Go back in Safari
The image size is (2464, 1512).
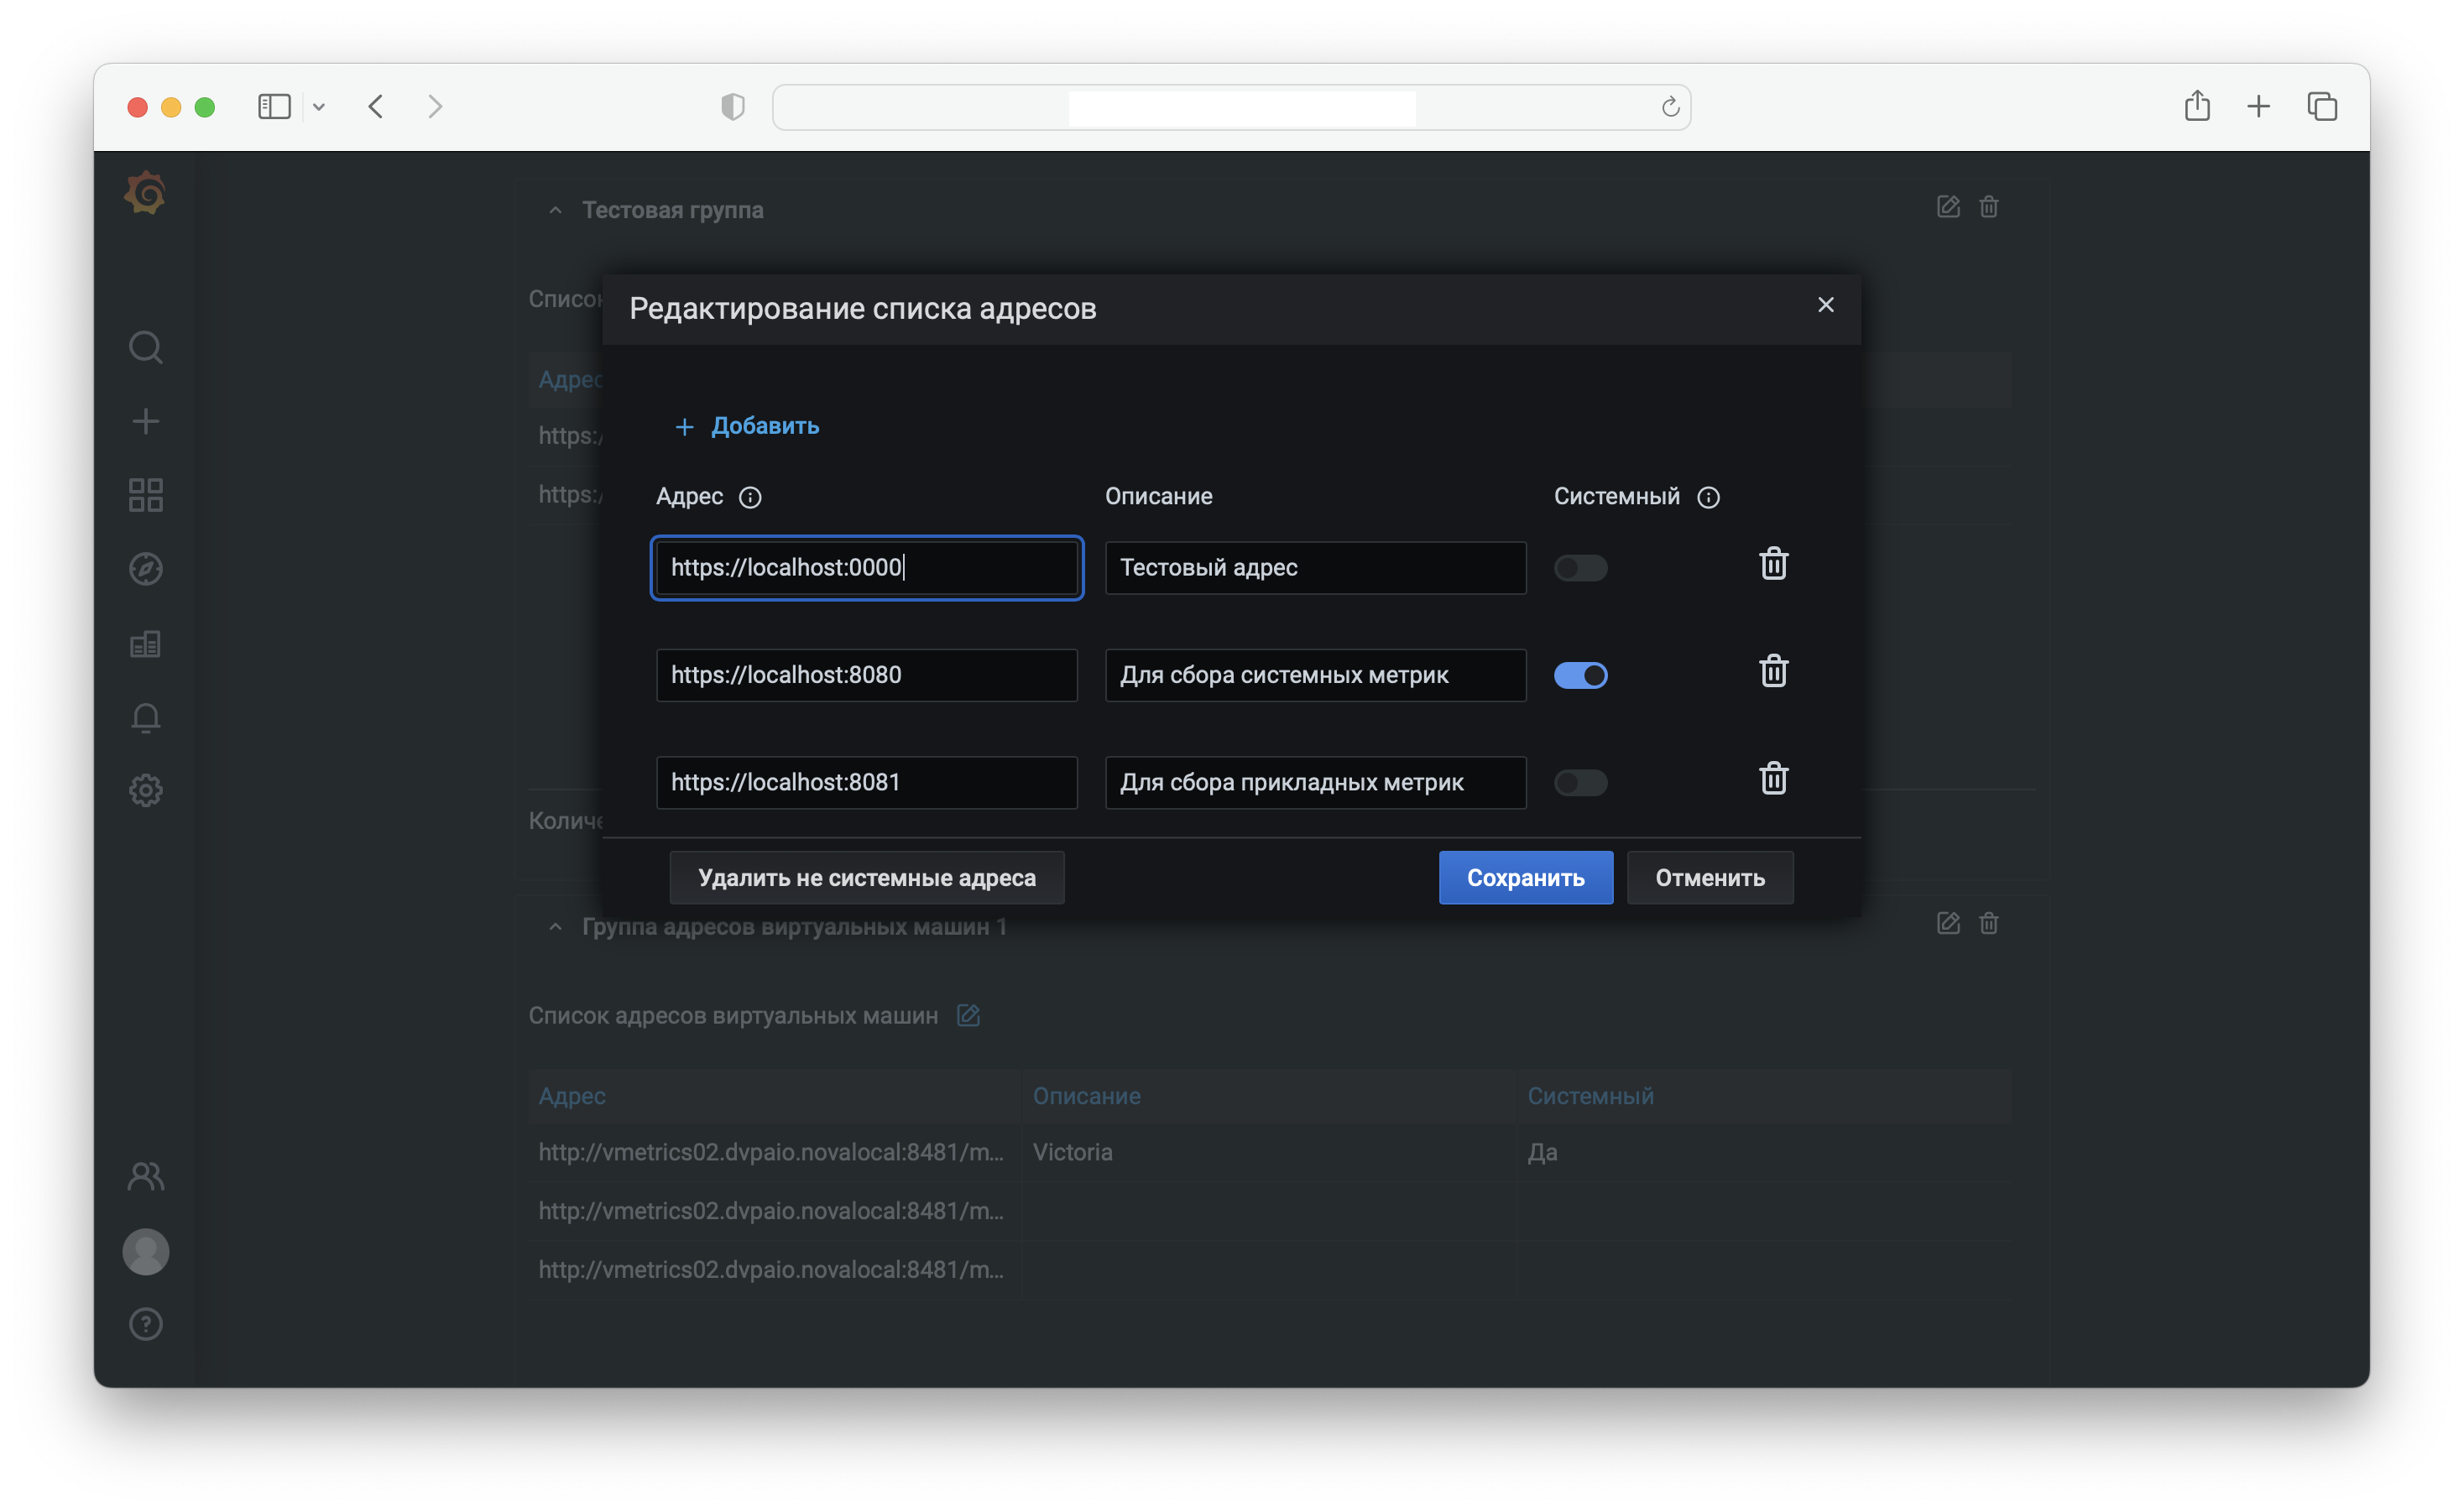(376, 106)
